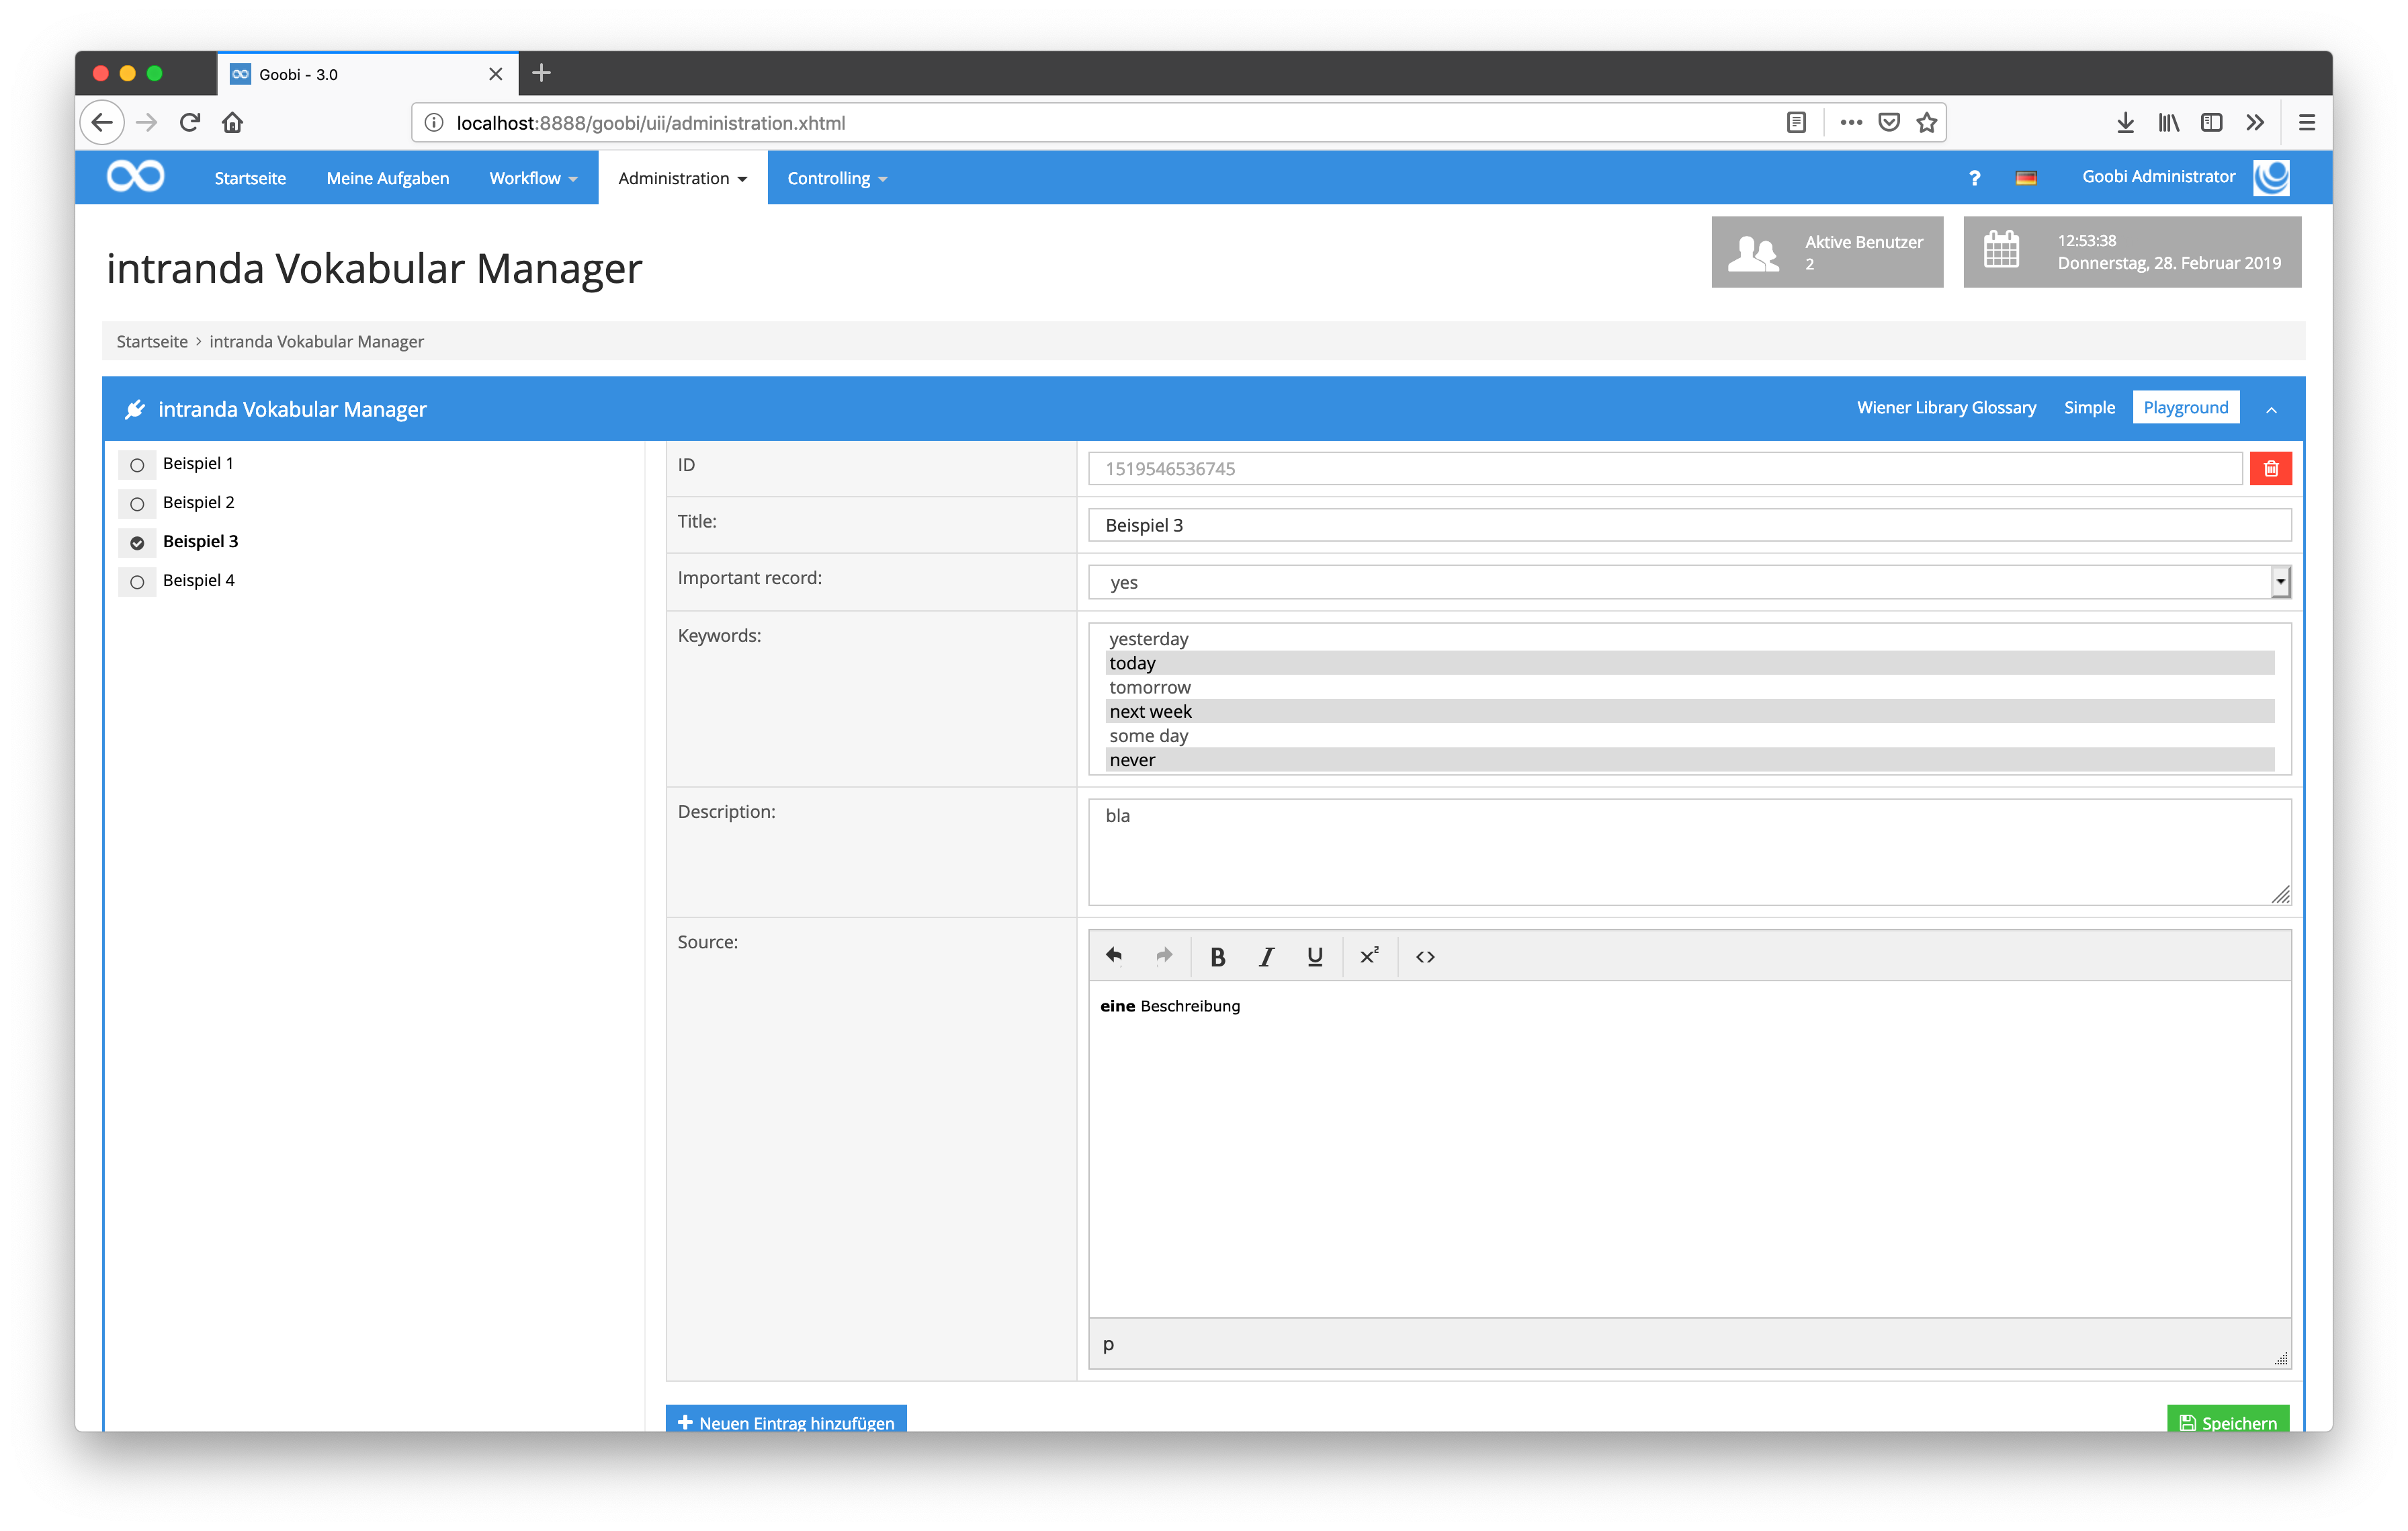2408x1531 pixels.
Task: Apply bold formatting in Source editor
Action: coord(1217,957)
